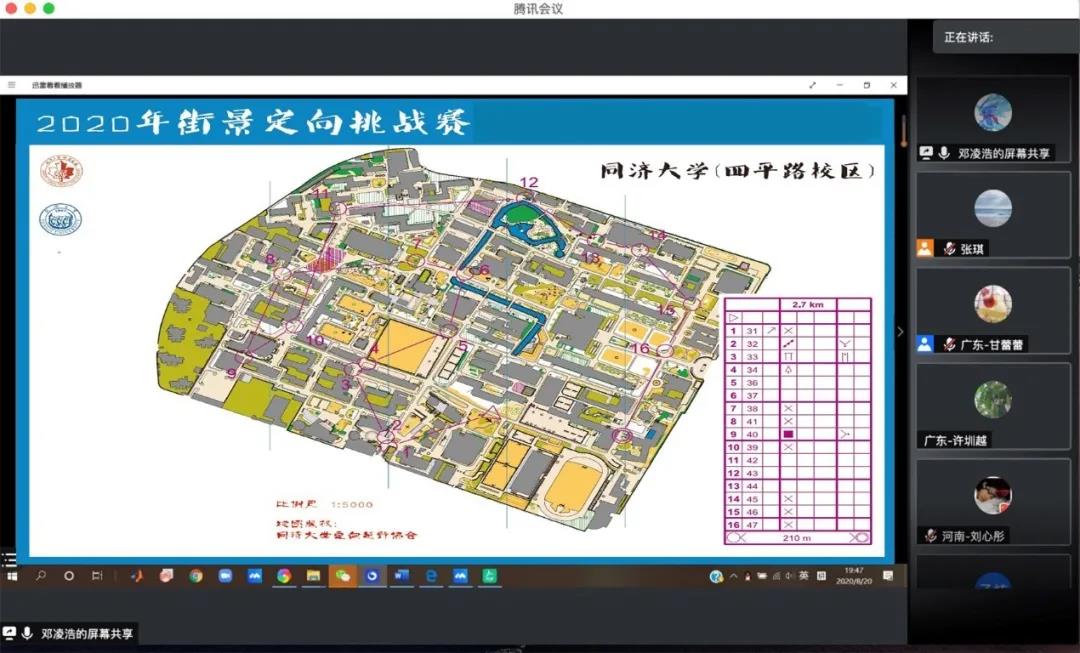Click the 英 input language indicator
1080x653 pixels.
coord(804,576)
